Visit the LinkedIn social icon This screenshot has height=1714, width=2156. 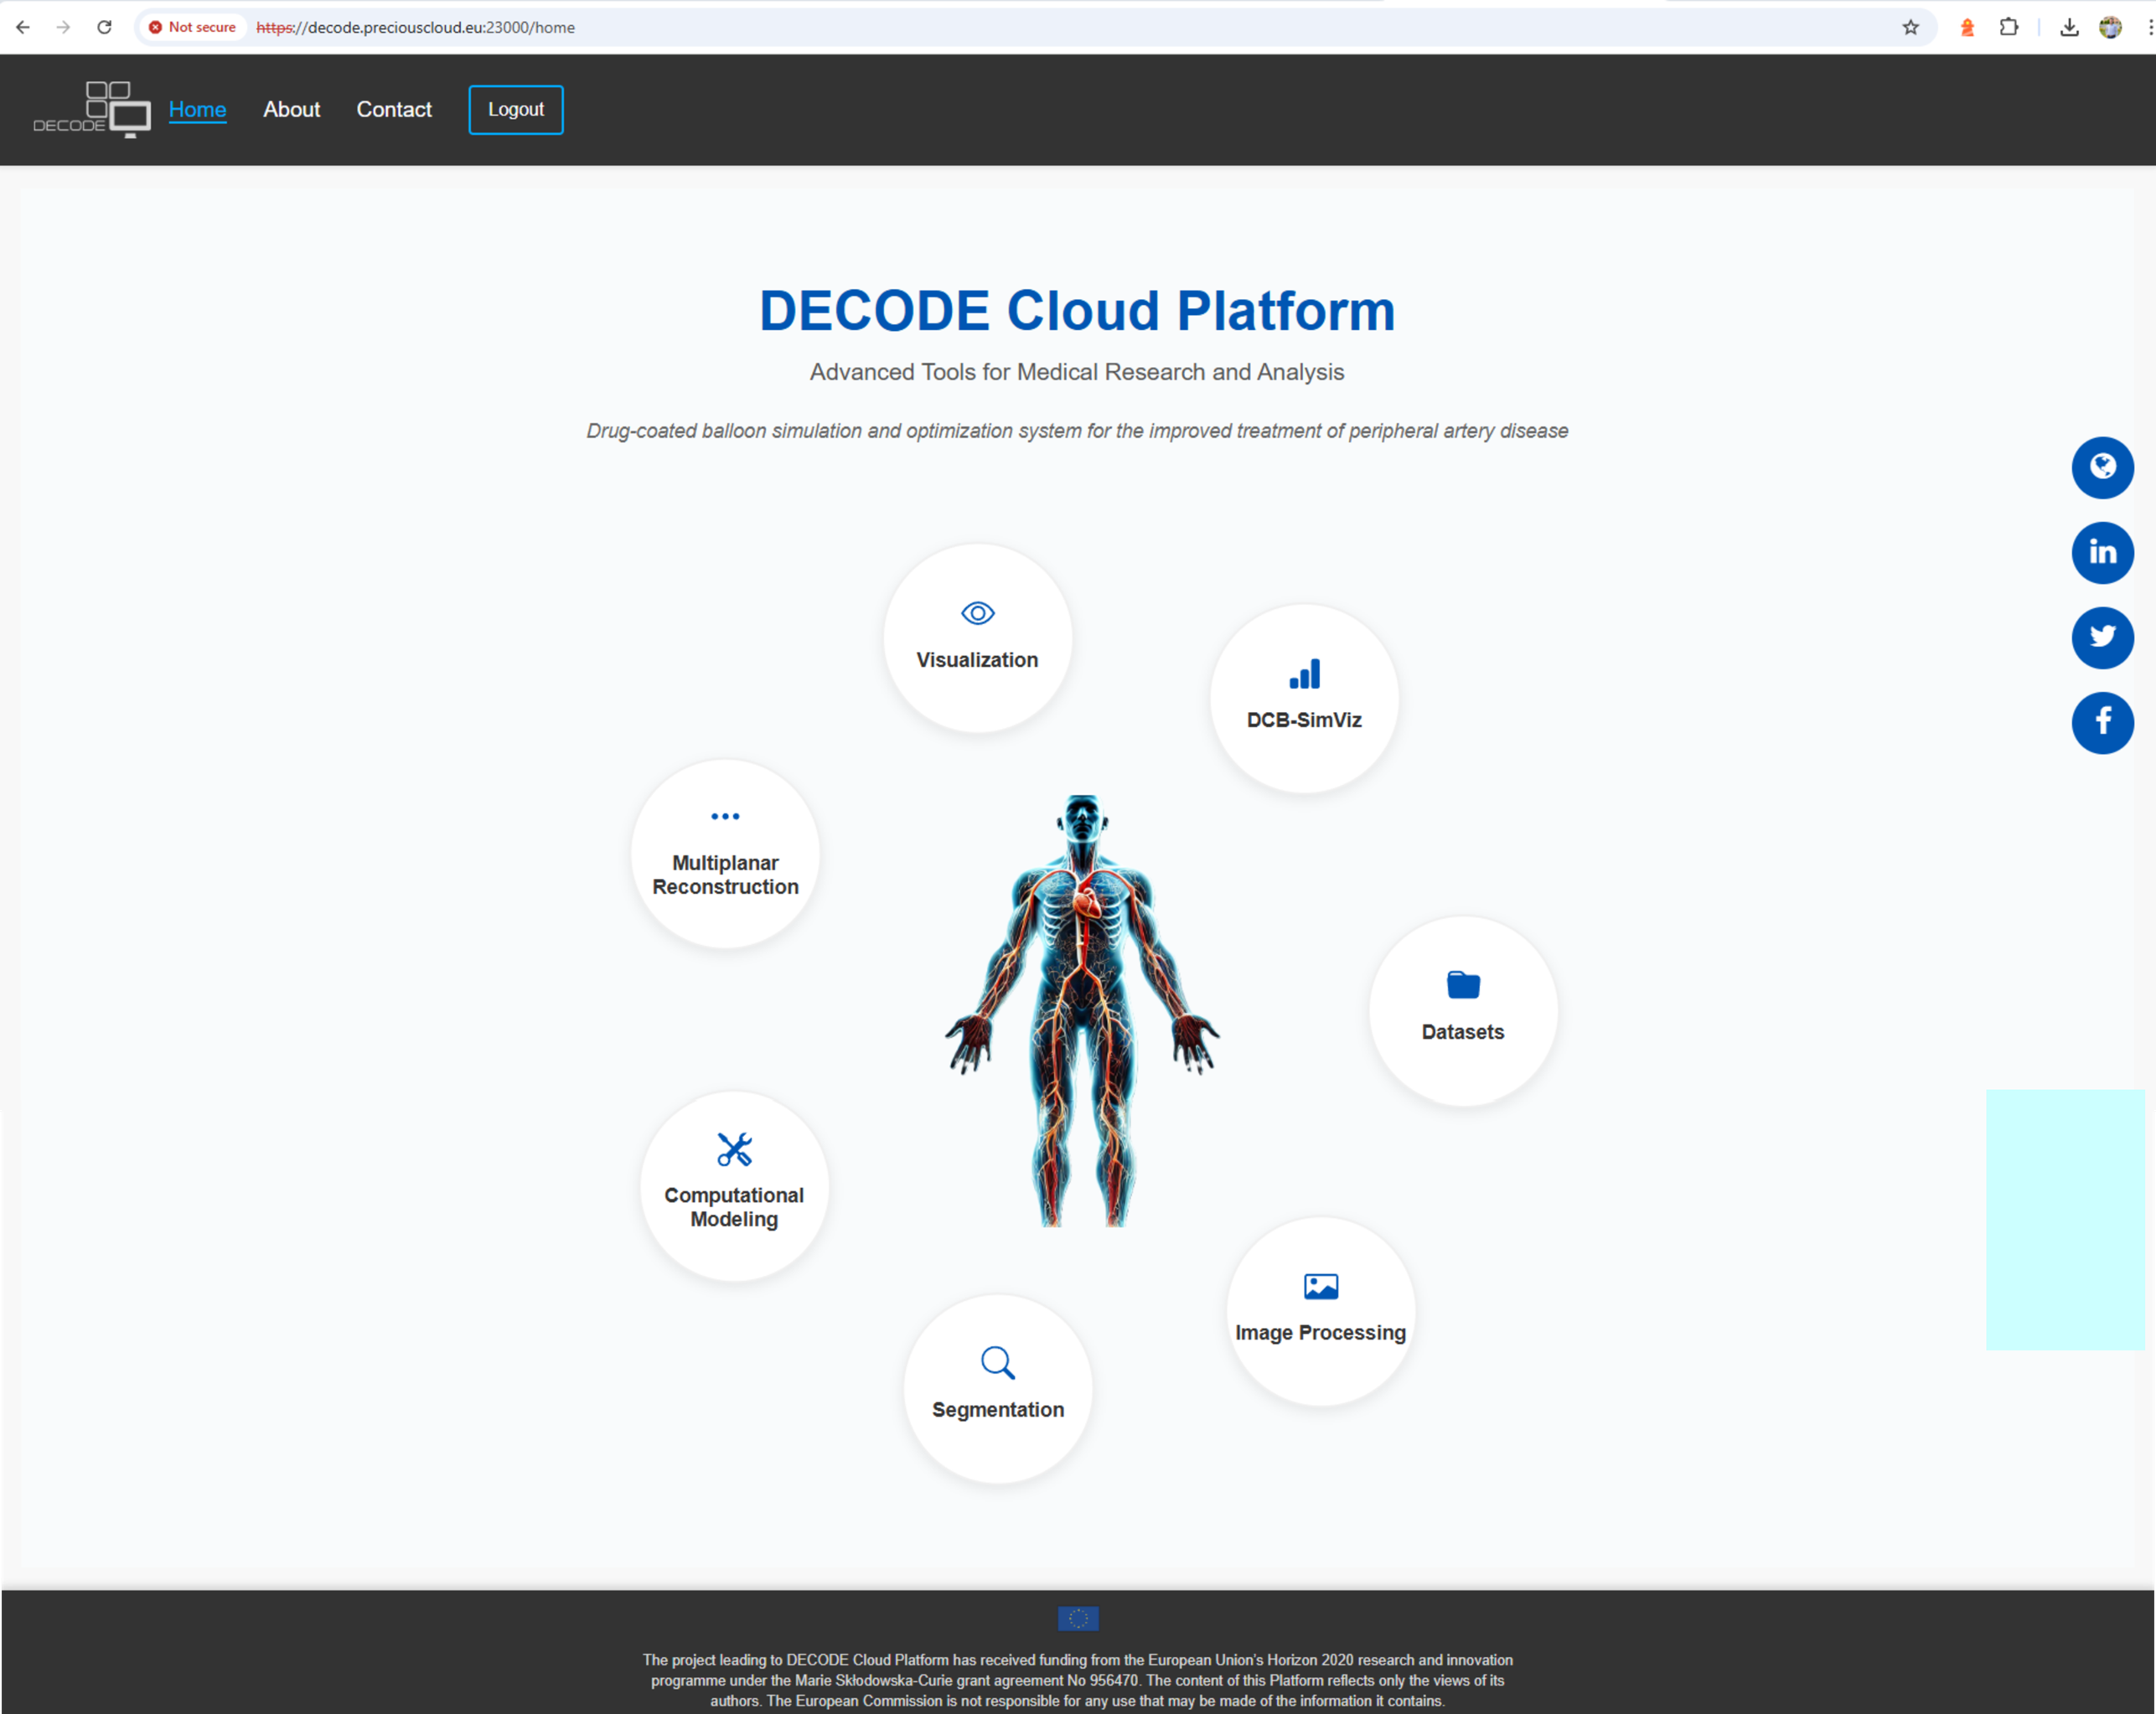(2102, 552)
